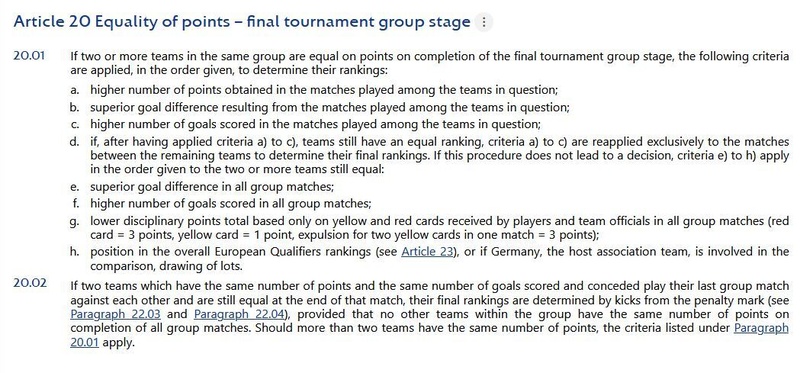Click criterion a about higher number of points

[x=324, y=90]
